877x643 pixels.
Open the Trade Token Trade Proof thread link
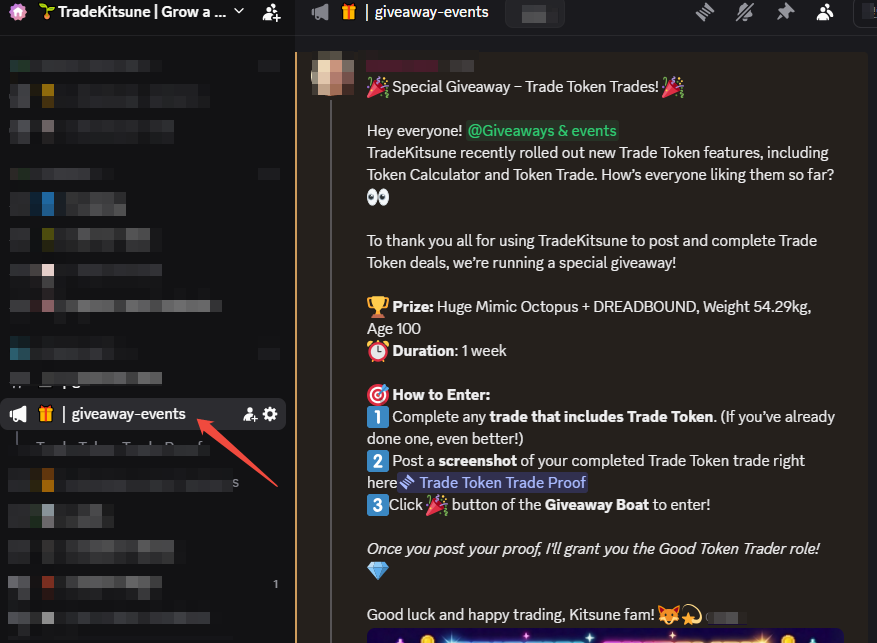(x=492, y=483)
